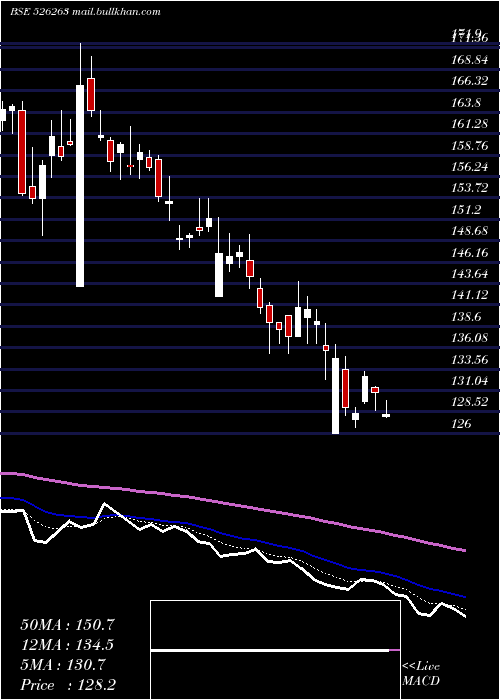Click the thick white 5MA line
Viewport: 500px width, 700px height.
pyautogui.click(x=232, y=555)
